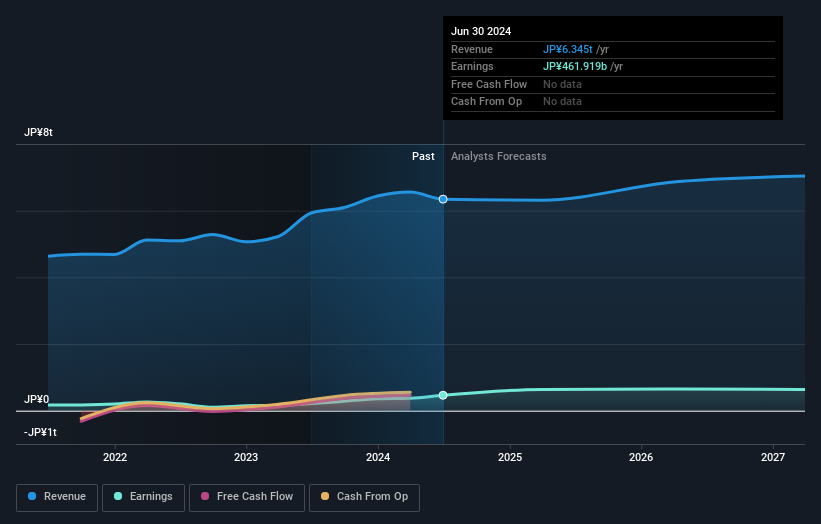The image size is (821, 524).
Task: Toggle the Revenue legend button
Action: [x=57, y=497]
